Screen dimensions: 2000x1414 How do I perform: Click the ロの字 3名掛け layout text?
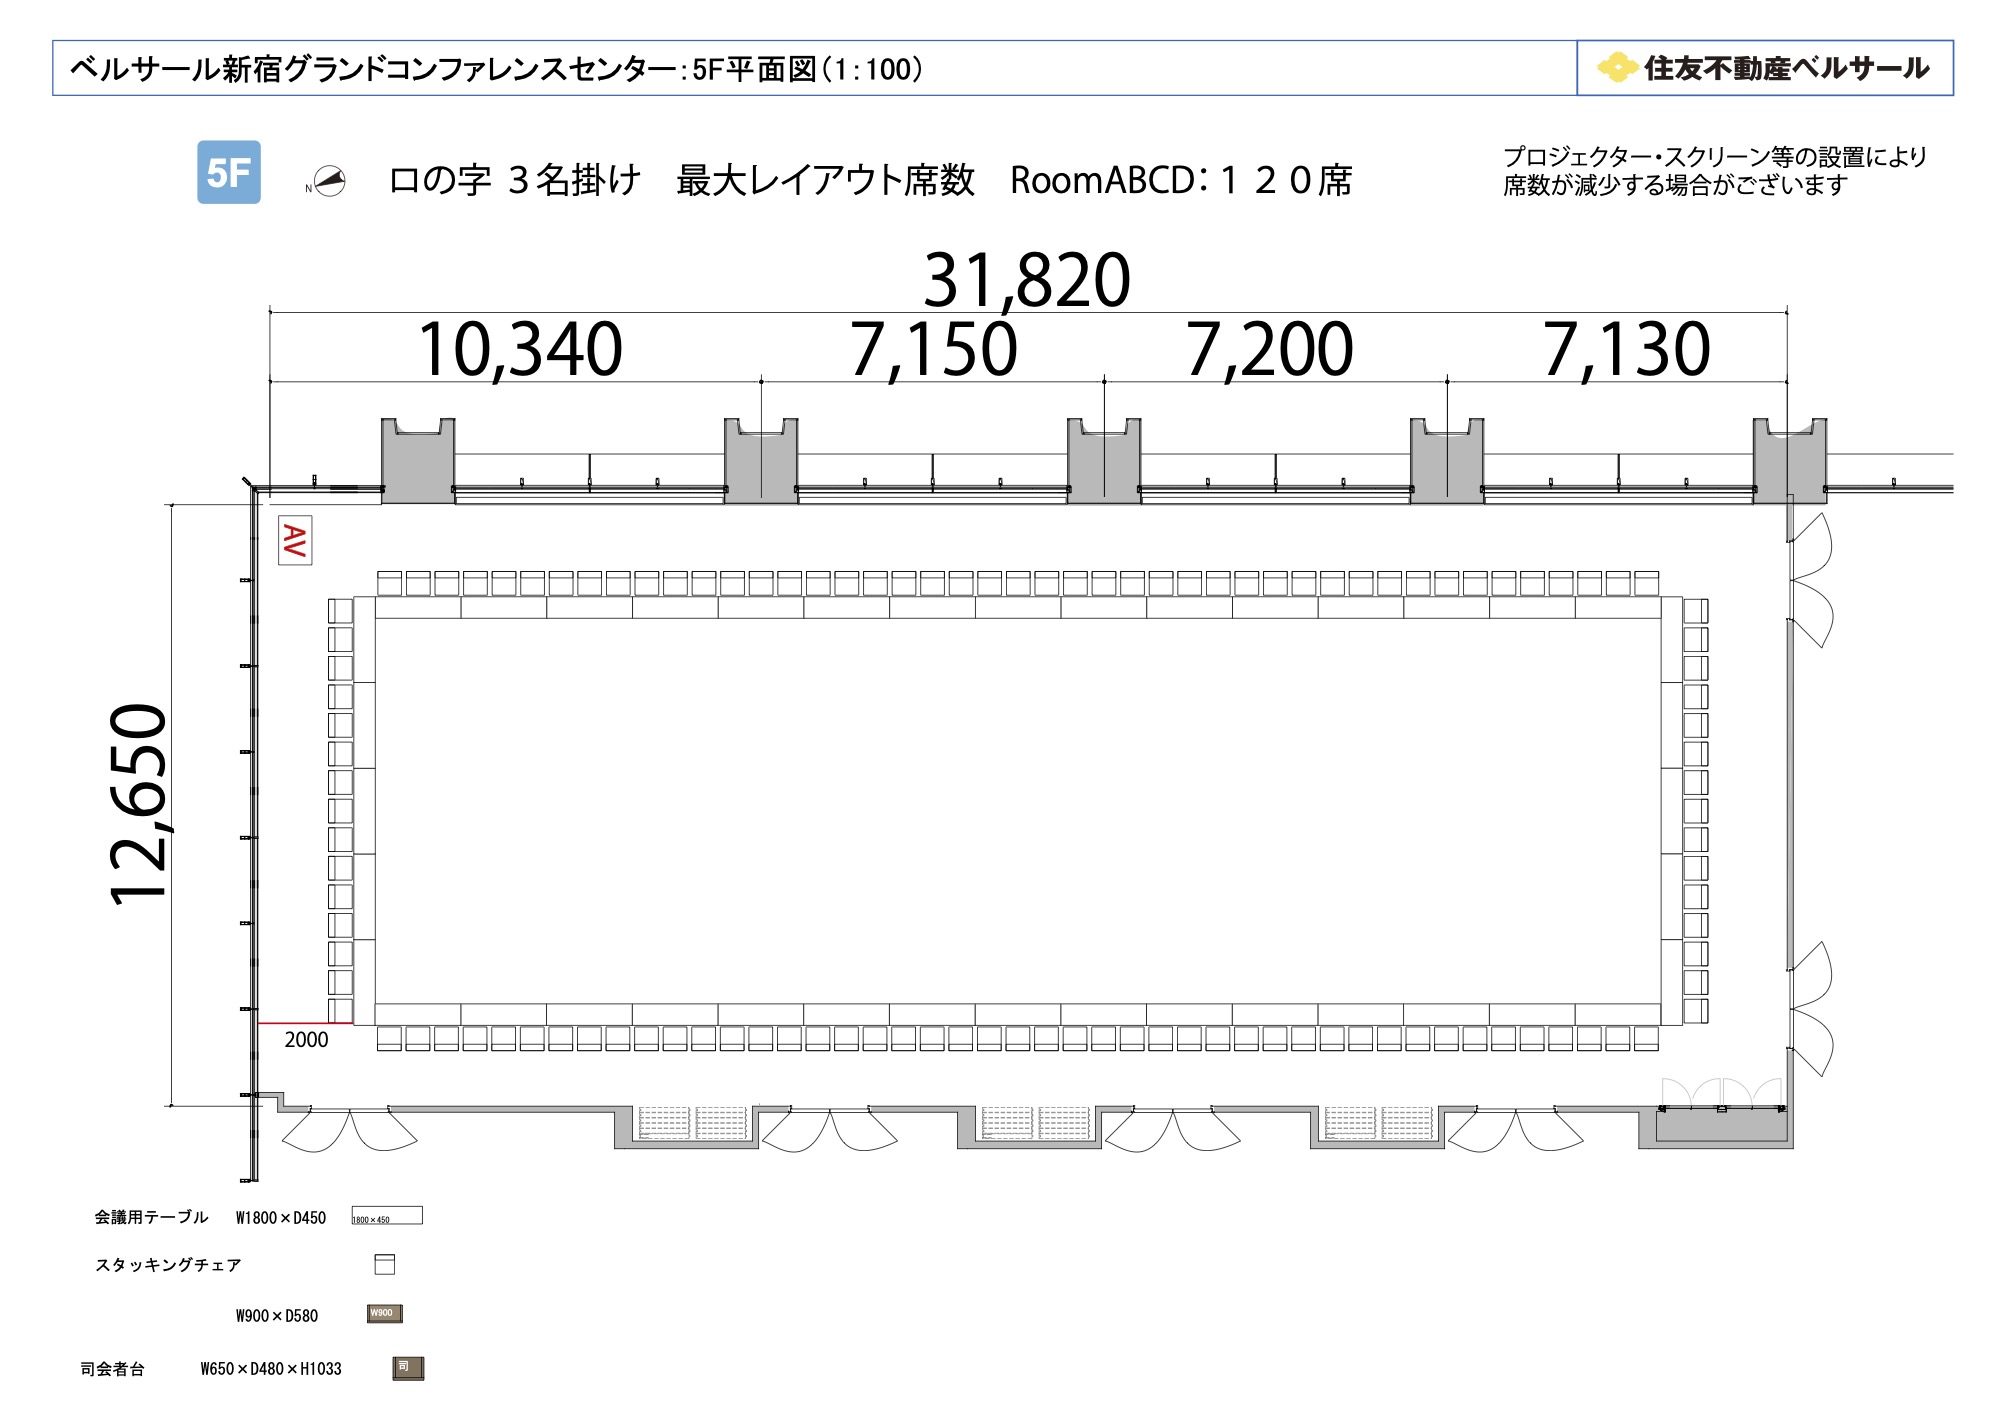[x=515, y=181]
